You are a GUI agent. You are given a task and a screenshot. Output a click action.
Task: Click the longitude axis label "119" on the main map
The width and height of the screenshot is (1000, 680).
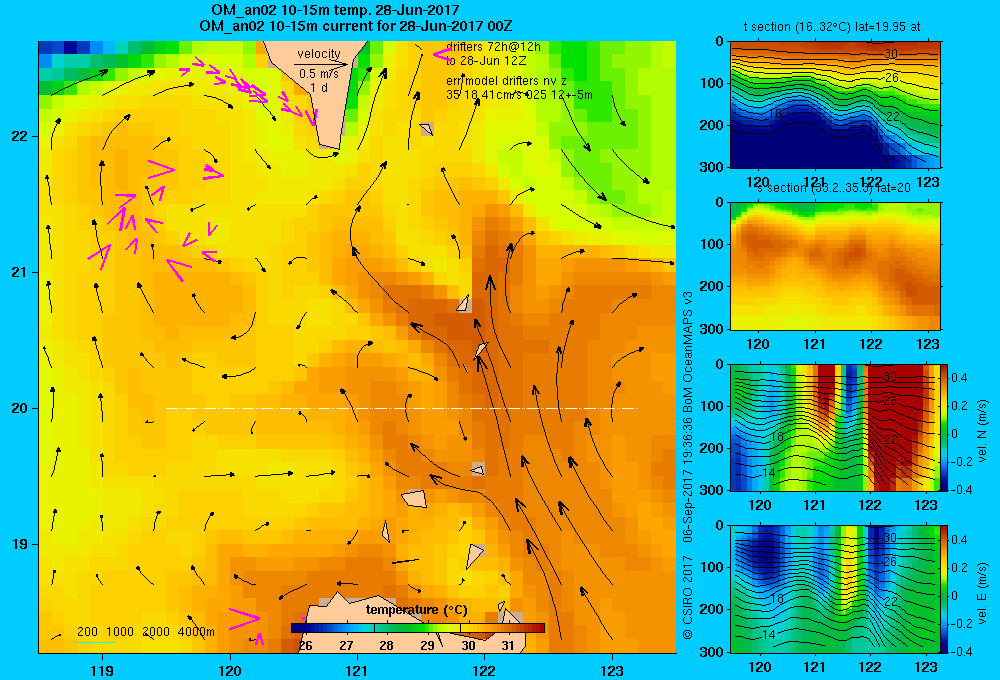(x=102, y=670)
